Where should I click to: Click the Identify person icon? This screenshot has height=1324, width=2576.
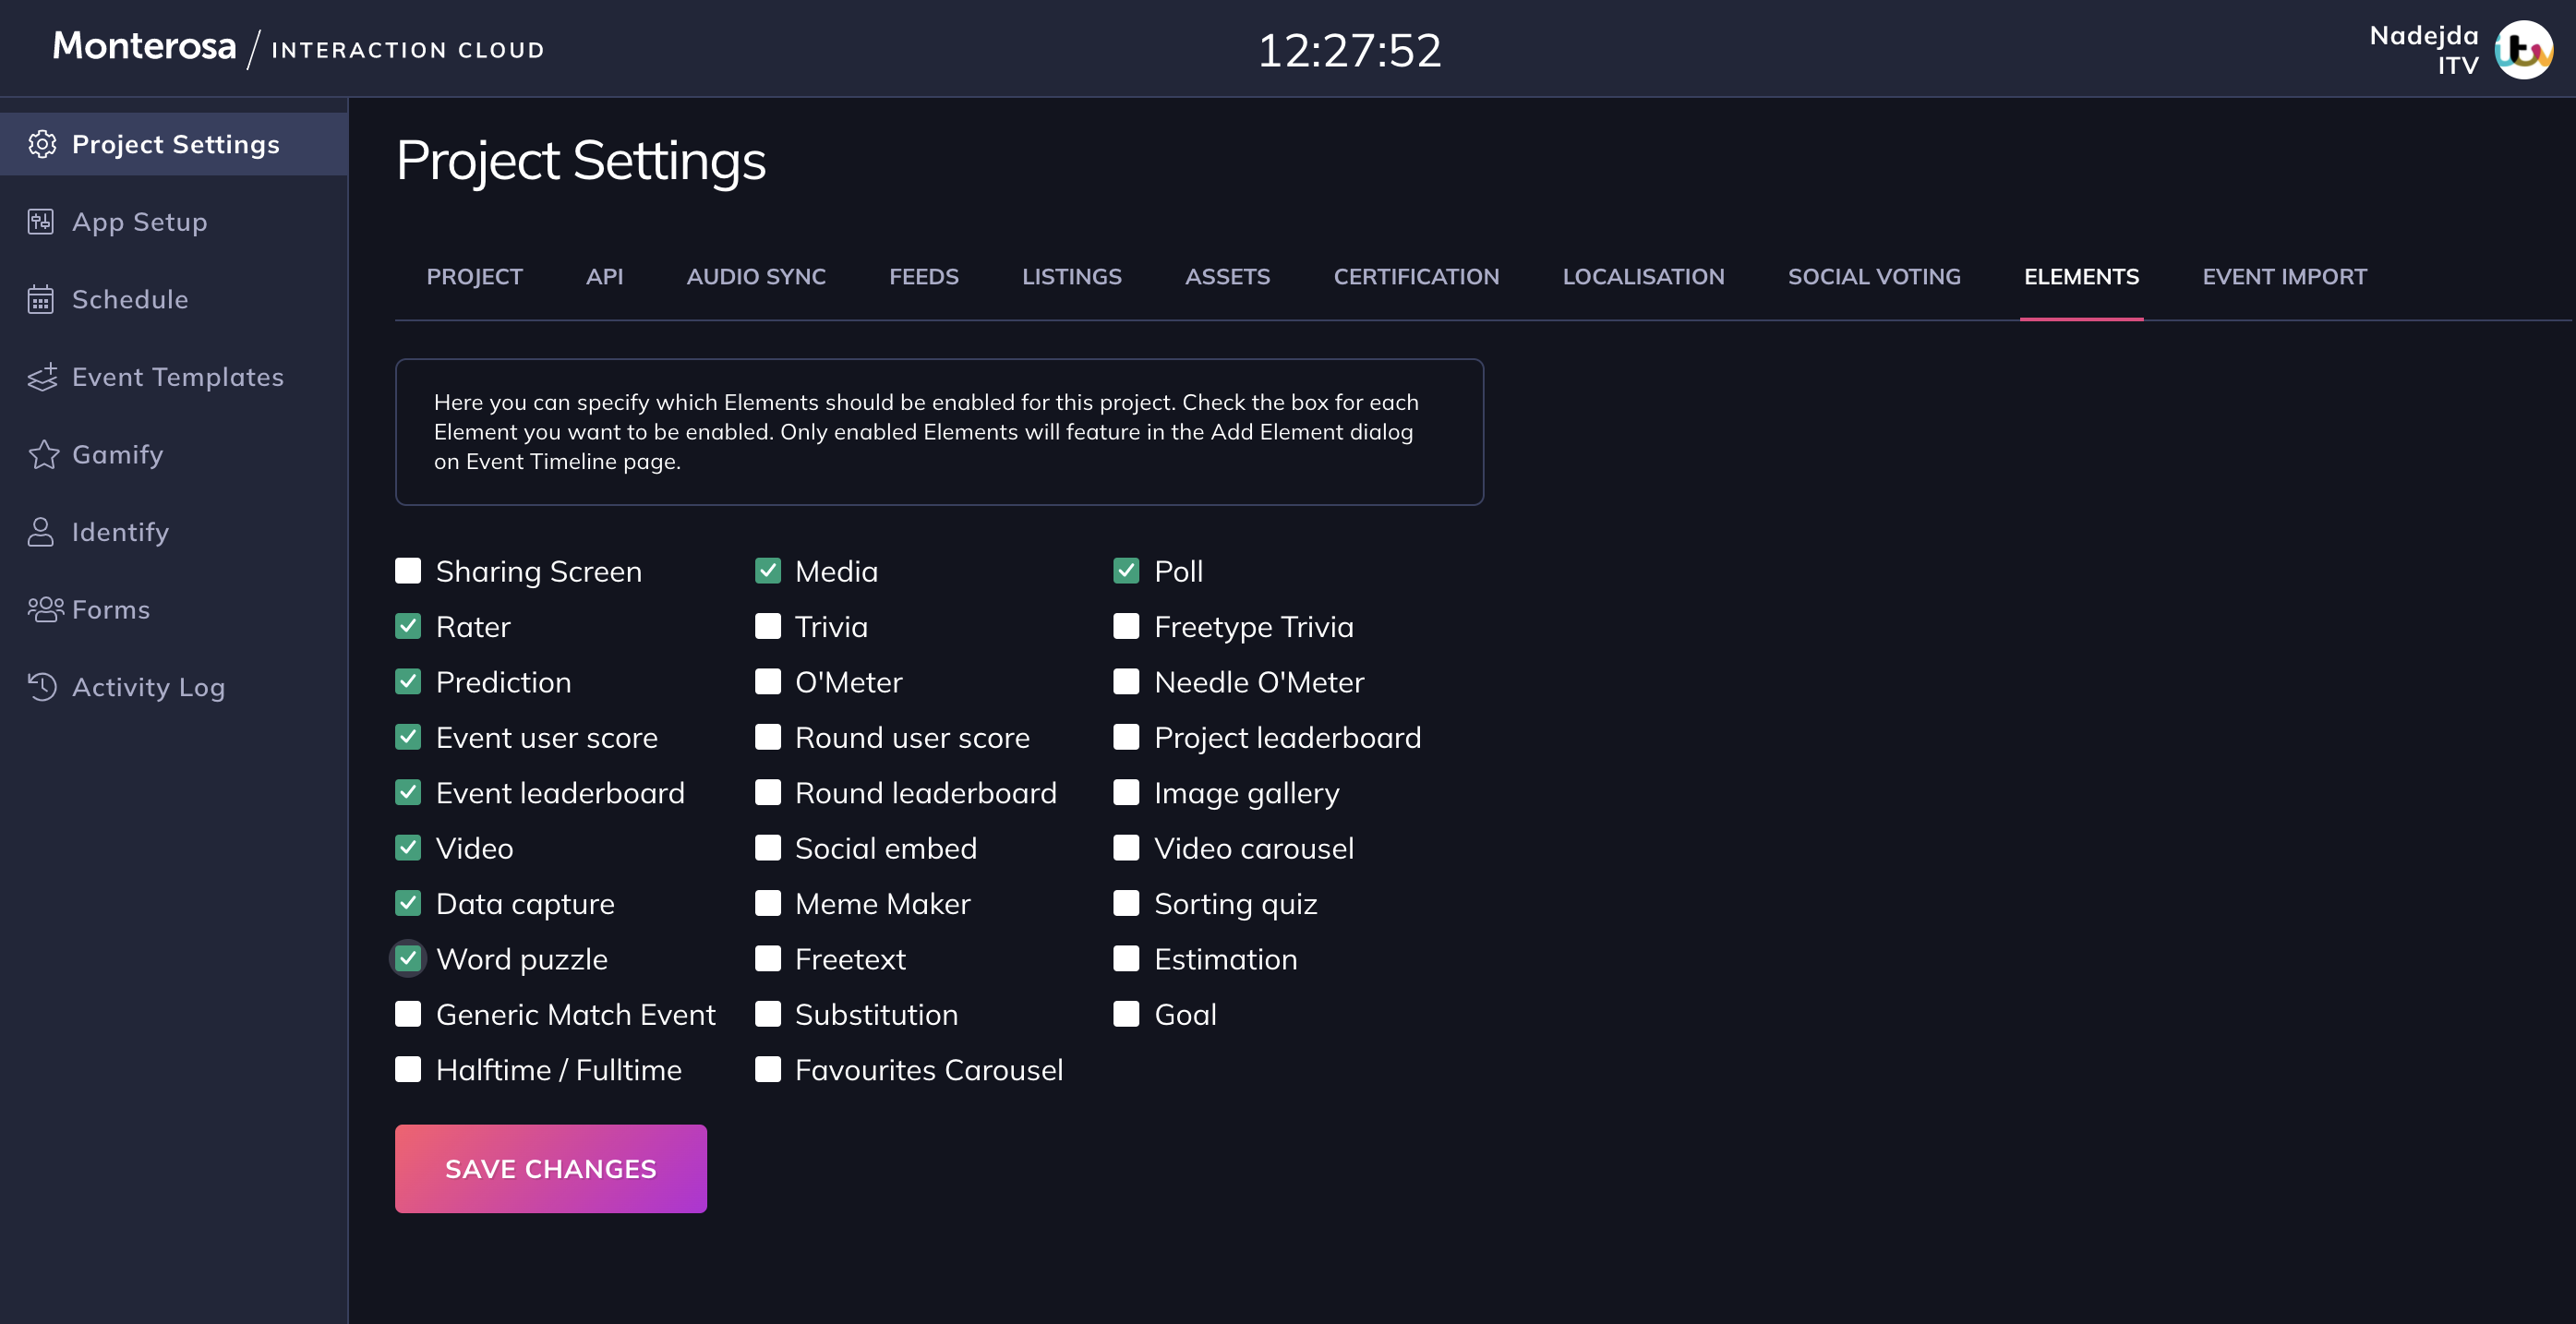[x=41, y=531]
